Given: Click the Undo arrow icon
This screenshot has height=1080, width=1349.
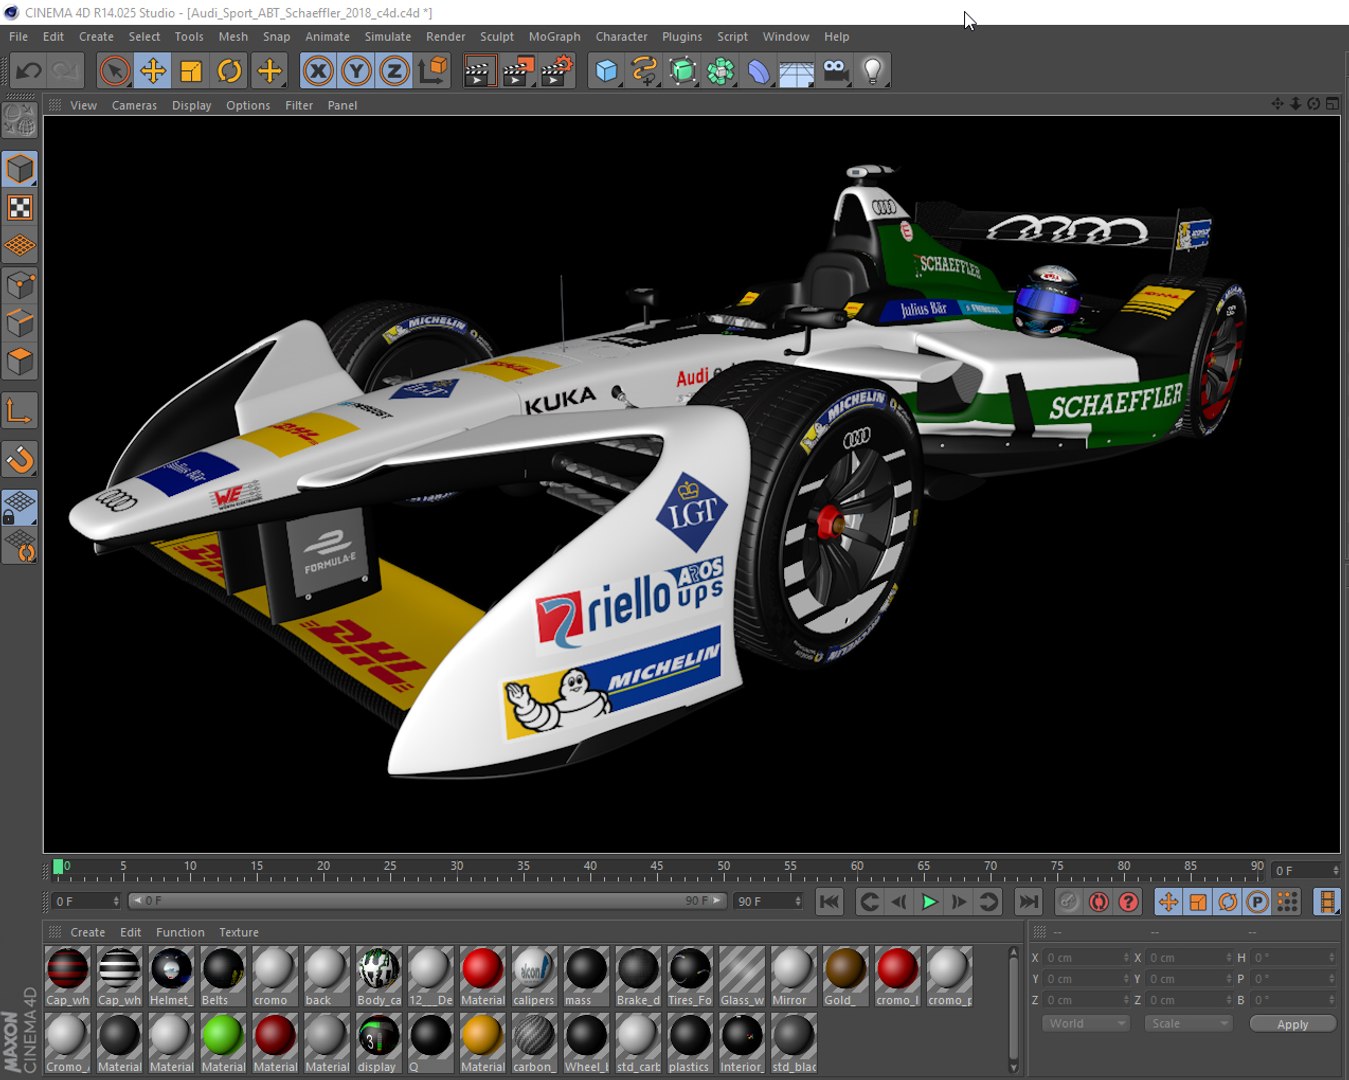Looking at the screenshot, I should tap(28, 71).
